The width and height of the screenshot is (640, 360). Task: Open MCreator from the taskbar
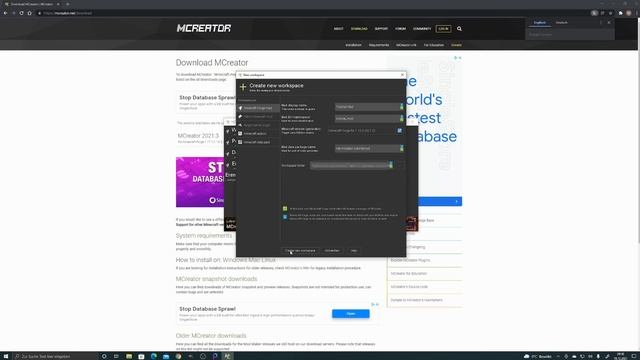(x=227, y=356)
